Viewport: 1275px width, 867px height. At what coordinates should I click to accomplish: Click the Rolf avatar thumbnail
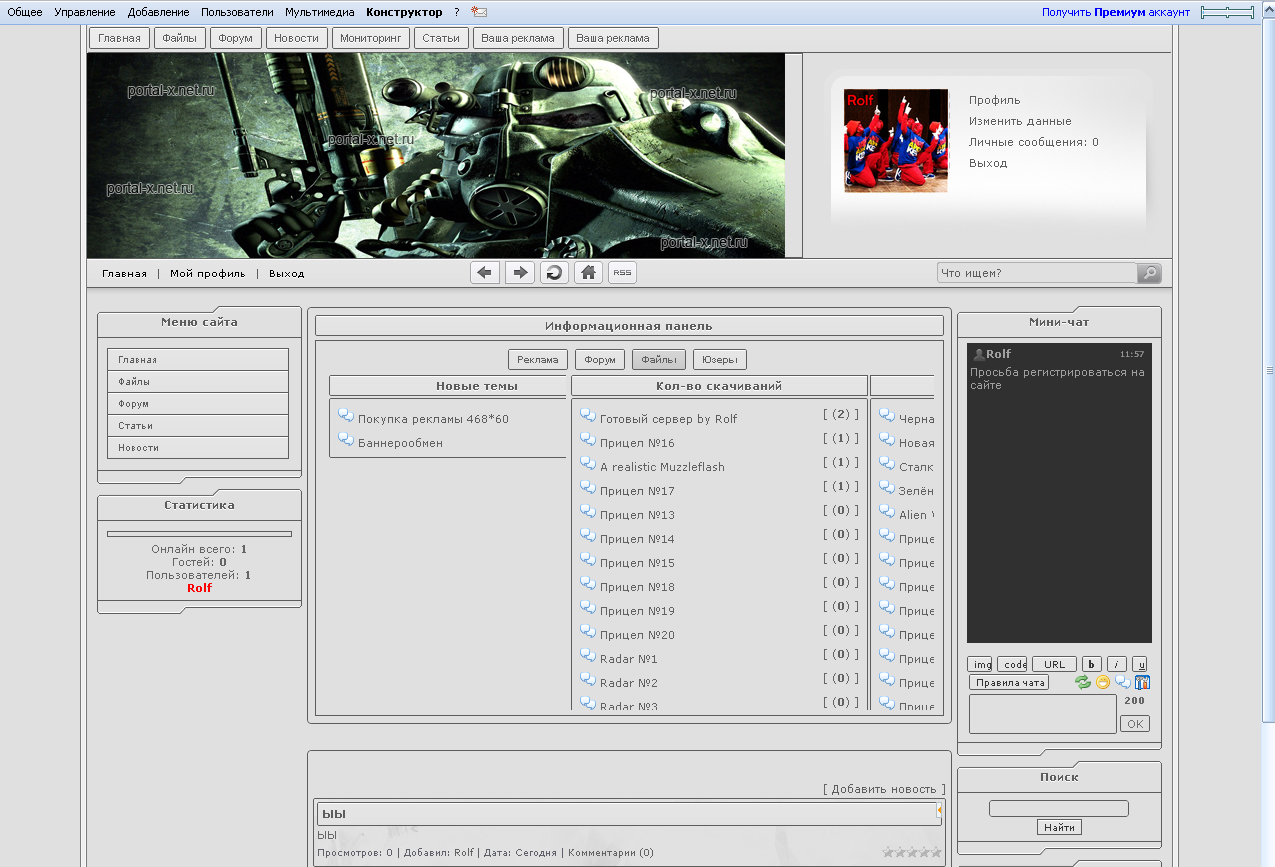point(896,140)
